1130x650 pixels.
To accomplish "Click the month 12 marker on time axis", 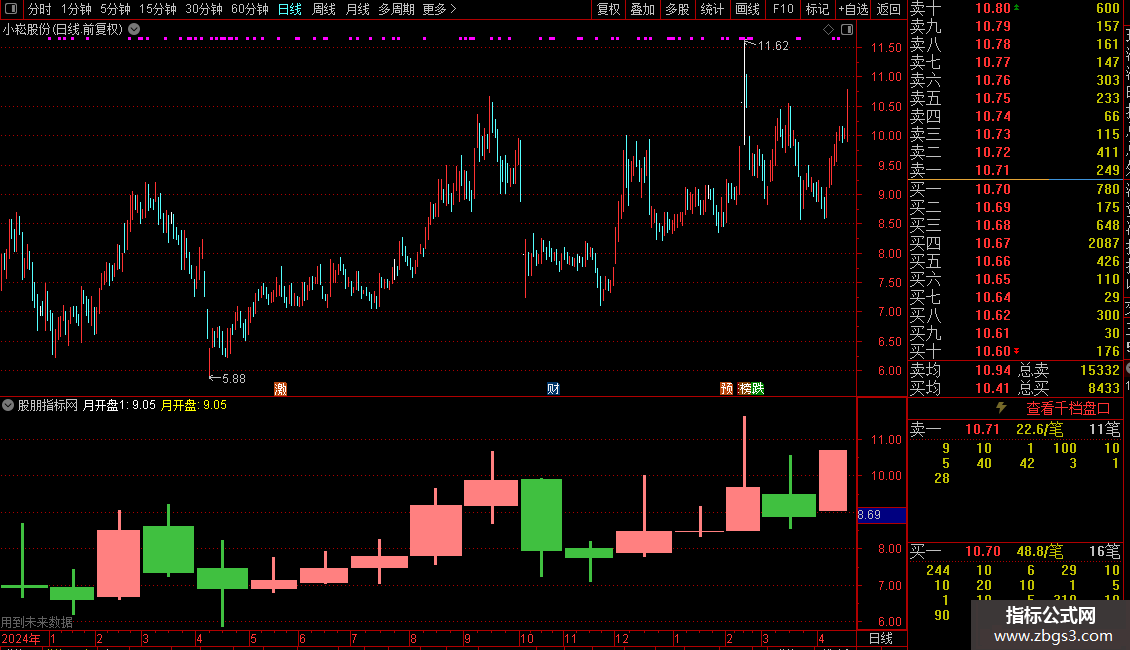I will pyautogui.click(x=622, y=638).
